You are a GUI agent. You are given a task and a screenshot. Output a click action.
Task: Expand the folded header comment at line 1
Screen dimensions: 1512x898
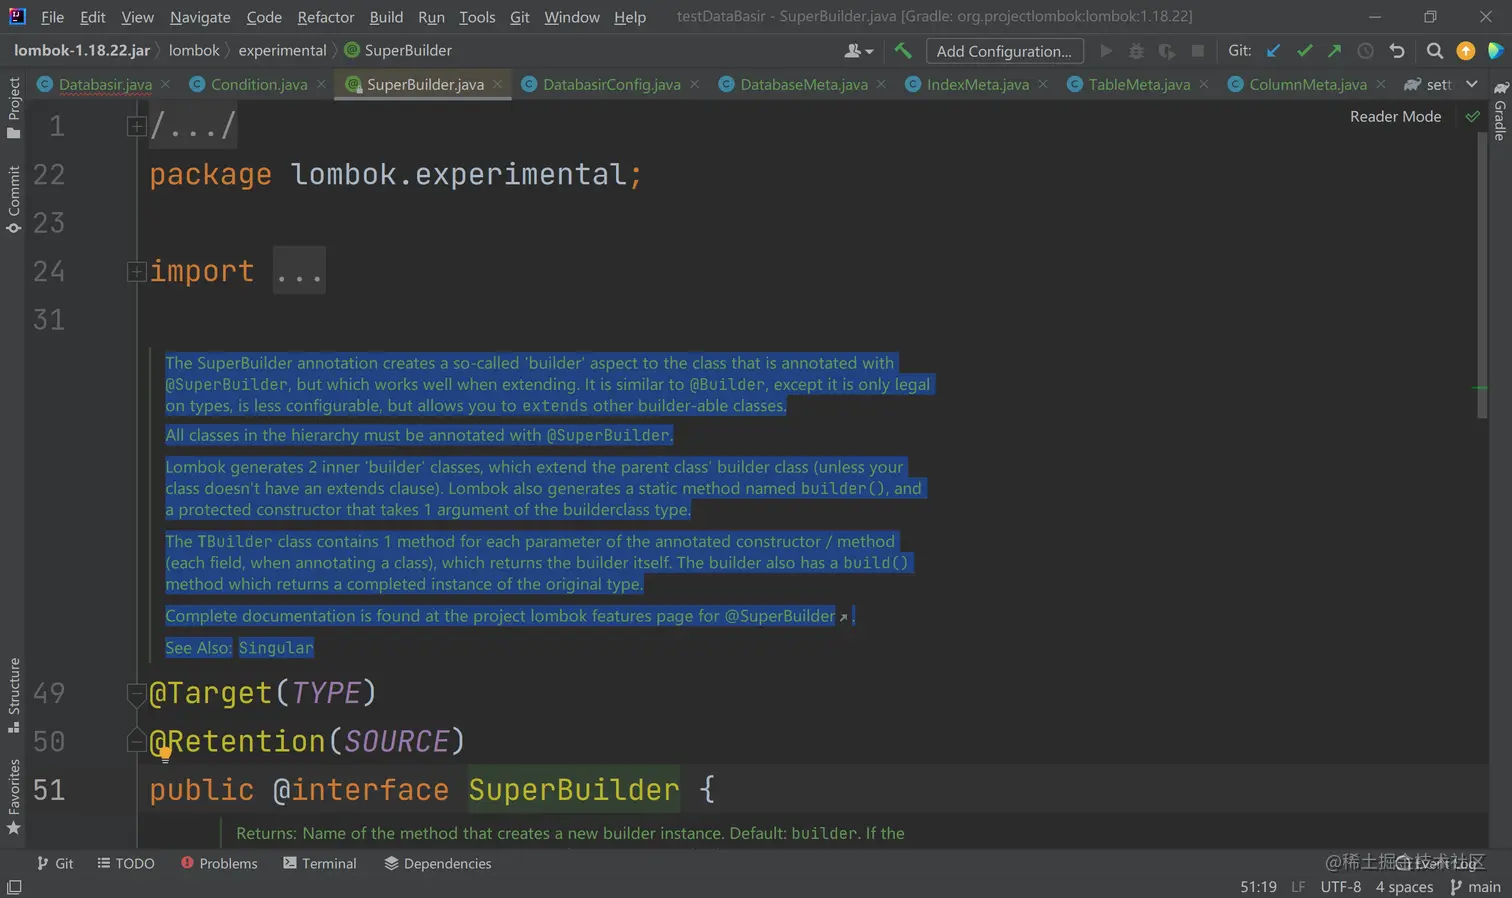coord(137,126)
